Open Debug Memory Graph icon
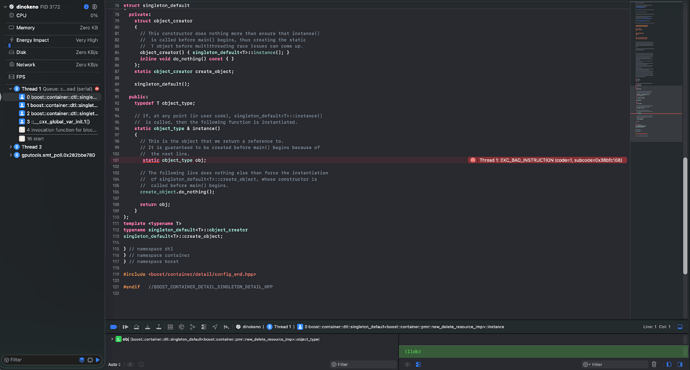Screen dimensions: 690x370 pyautogui.click(x=181, y=327)
